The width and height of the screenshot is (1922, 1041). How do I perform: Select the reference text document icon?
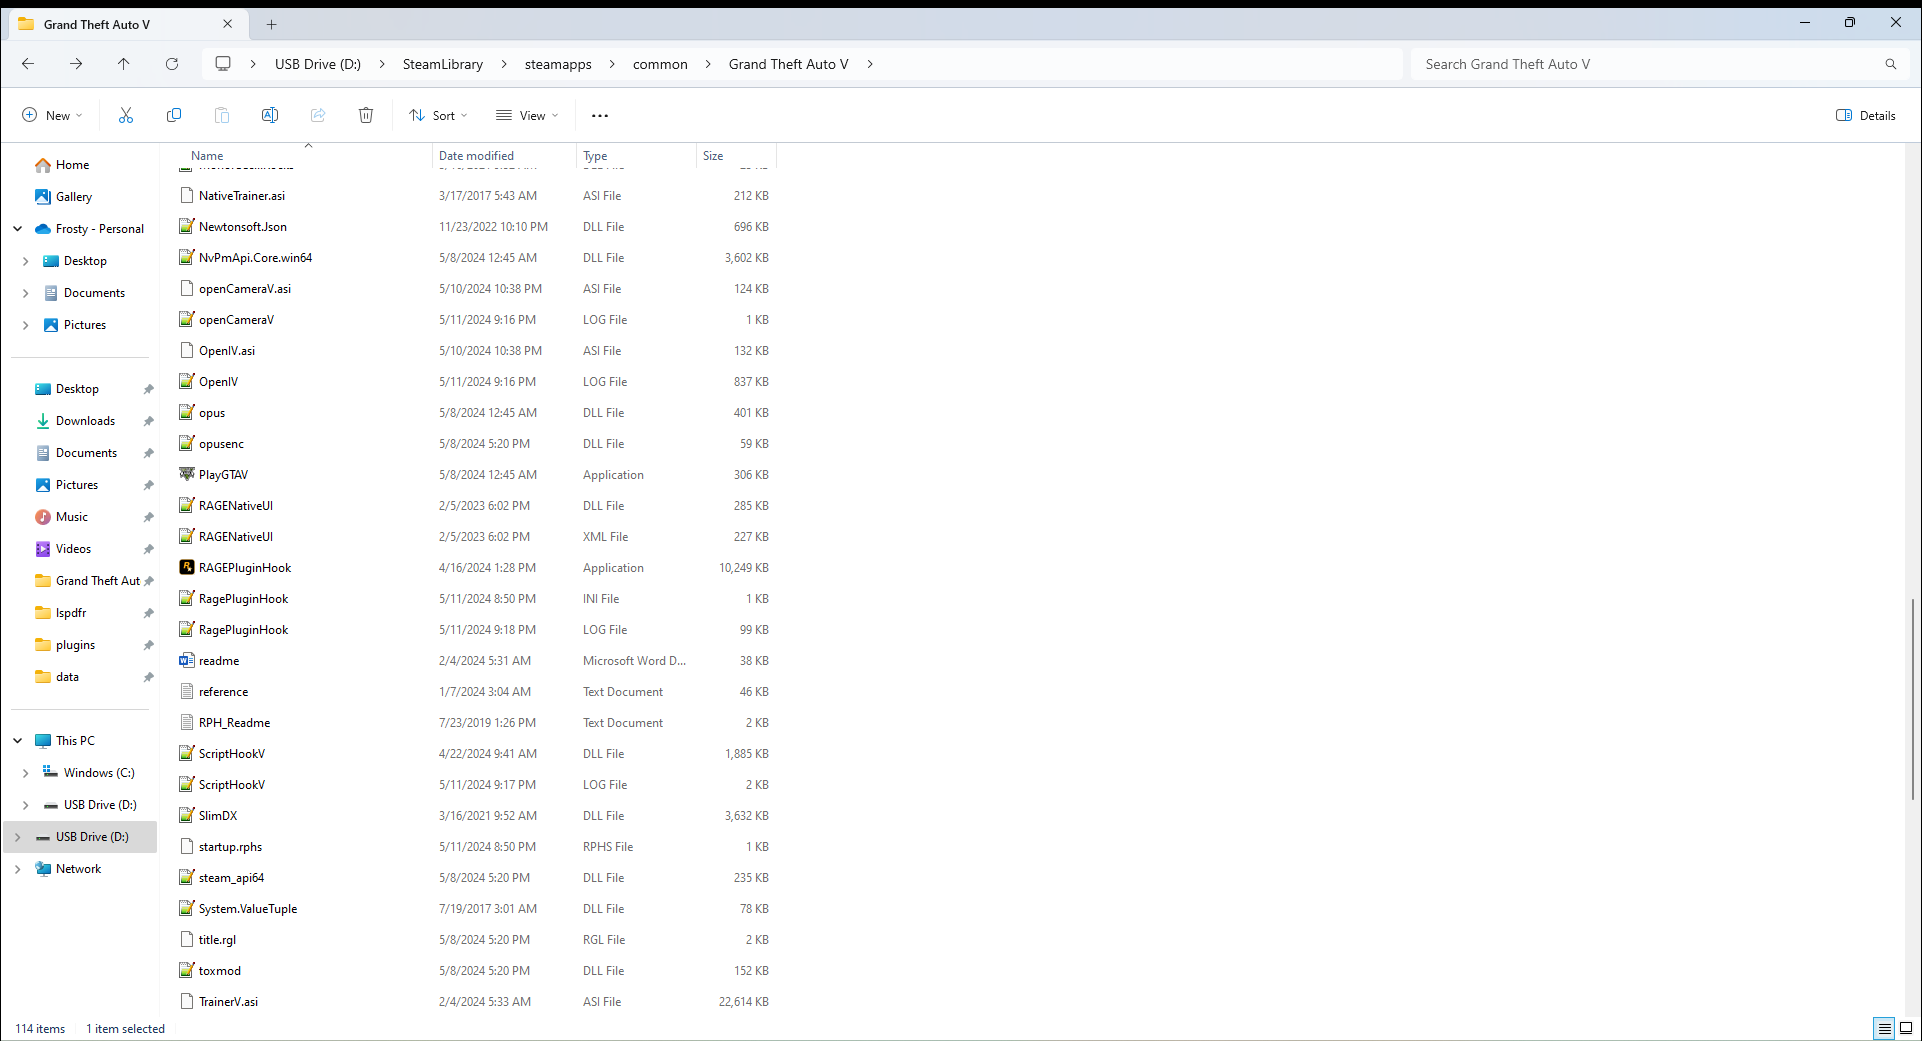pos(187,691)
